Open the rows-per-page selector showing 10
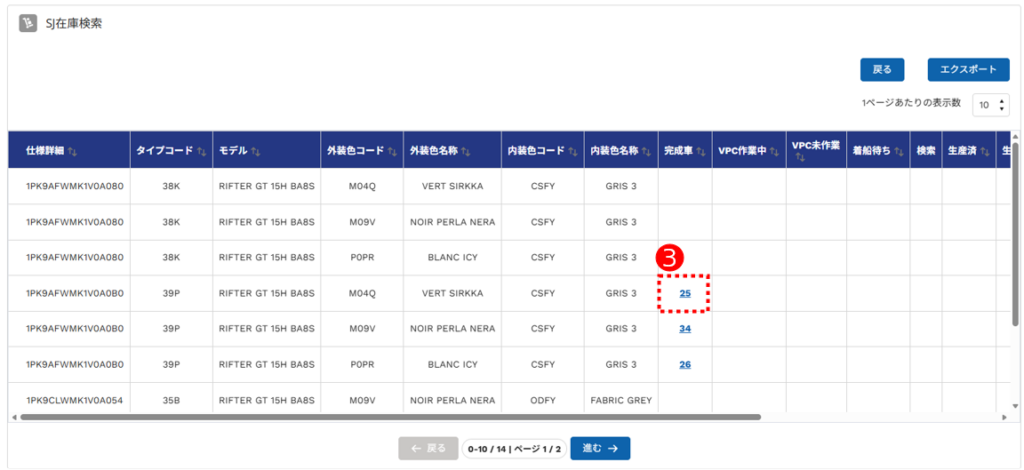The height and width of the screenshot is (470, 1024). (x=991, y=104)
